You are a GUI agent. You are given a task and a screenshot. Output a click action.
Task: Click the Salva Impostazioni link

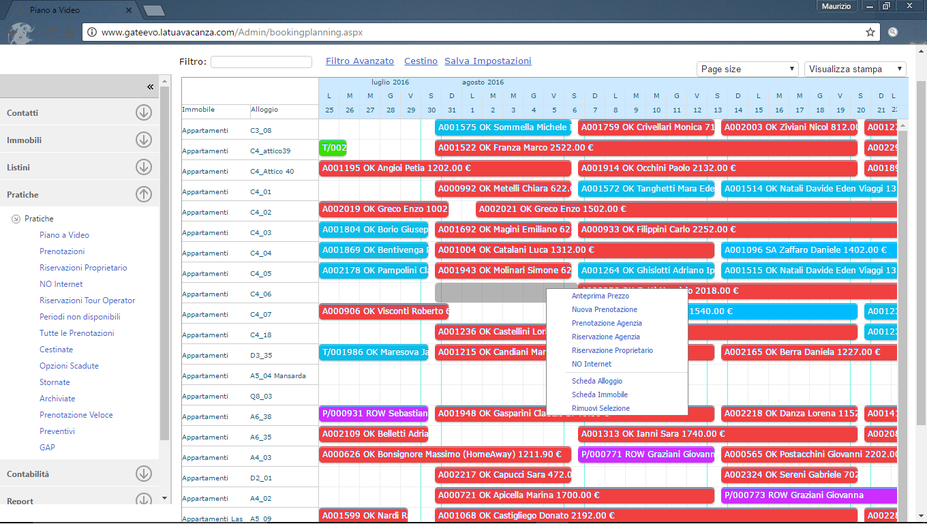coord(488,61)
